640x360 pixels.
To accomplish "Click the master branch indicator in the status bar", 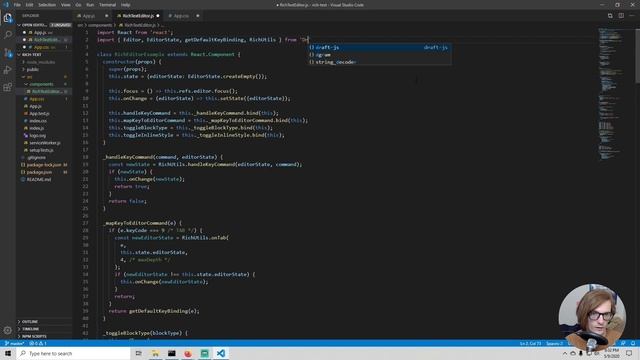I will click(14, 344).
